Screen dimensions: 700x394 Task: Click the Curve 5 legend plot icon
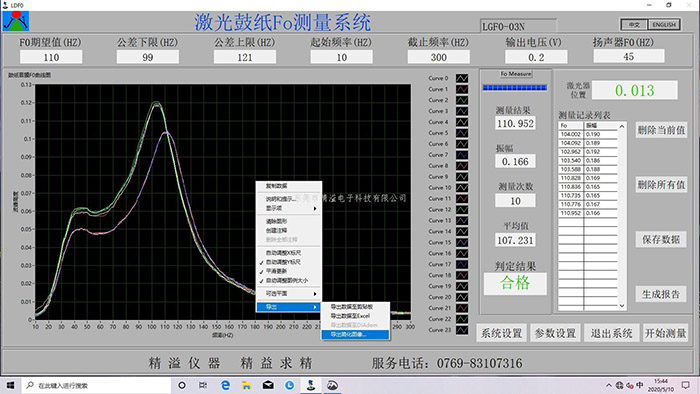pos(462,133)
